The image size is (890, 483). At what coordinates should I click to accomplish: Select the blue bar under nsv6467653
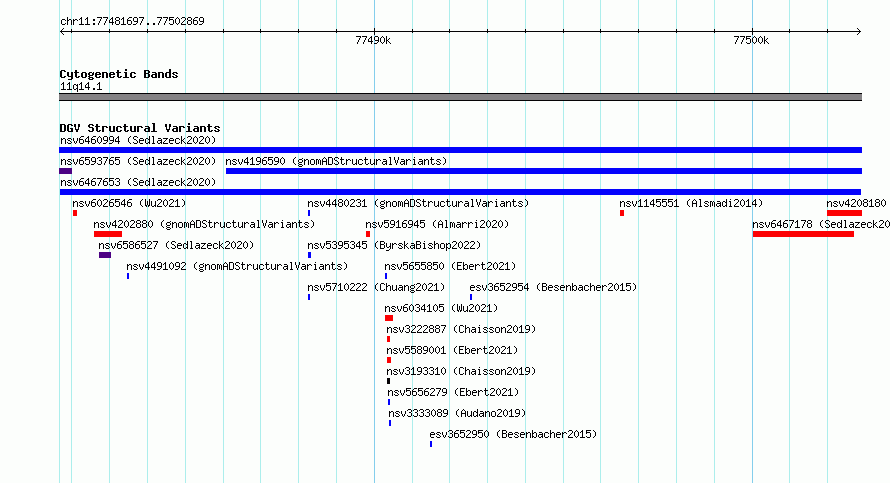(460, 192)
